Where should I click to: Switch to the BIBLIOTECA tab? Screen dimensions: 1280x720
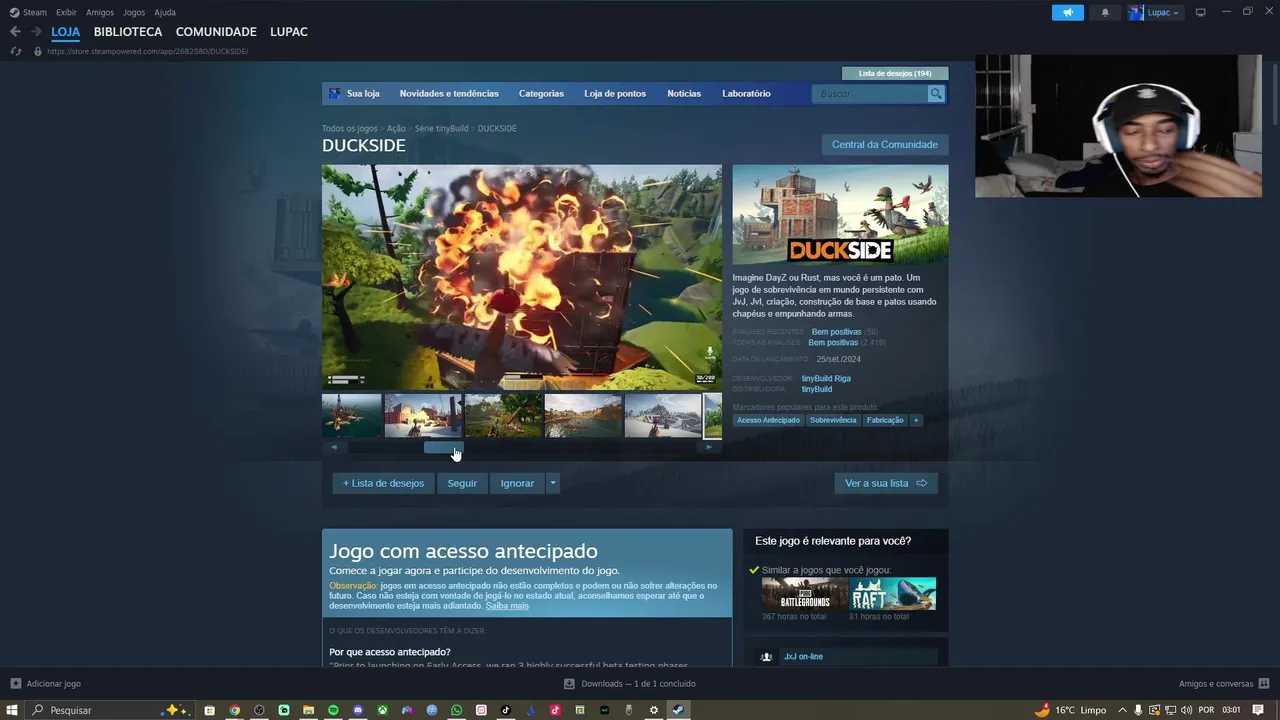[128, 32]
